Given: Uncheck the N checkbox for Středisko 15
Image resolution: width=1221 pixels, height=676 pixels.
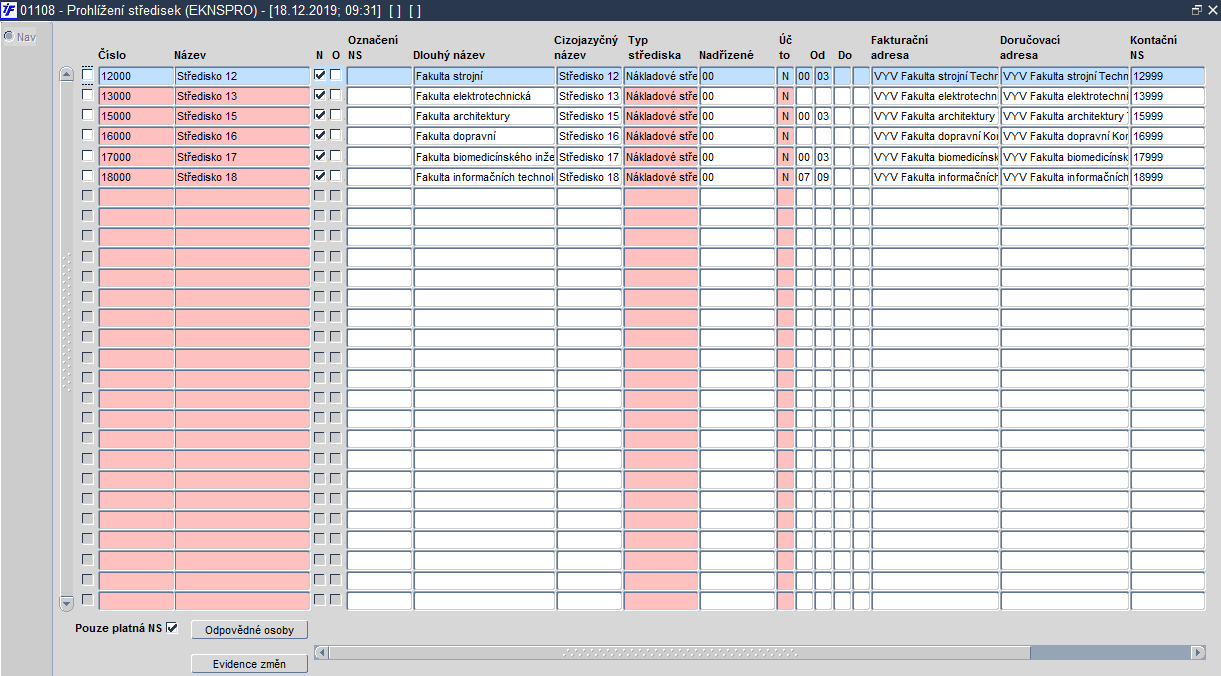Looking at the screenshot, I should (x=320, y=115).
